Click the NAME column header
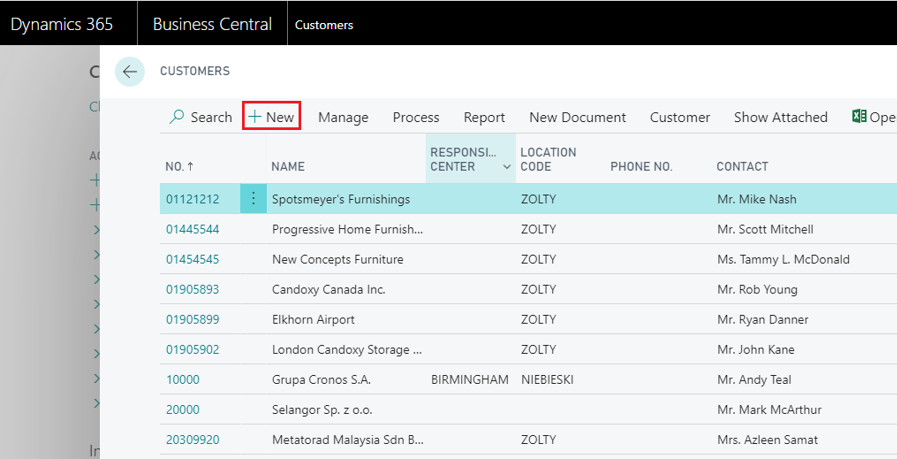897x459 pixels. pos(288,167)
